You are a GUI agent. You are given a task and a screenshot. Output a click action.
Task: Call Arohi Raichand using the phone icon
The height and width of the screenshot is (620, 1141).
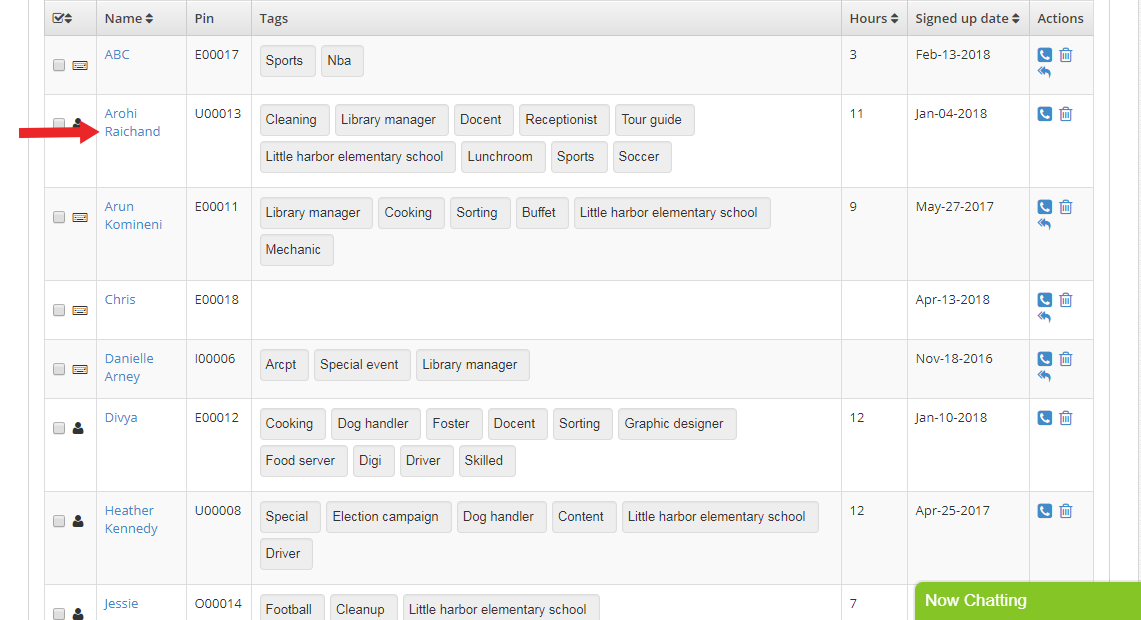point(1044,114)
